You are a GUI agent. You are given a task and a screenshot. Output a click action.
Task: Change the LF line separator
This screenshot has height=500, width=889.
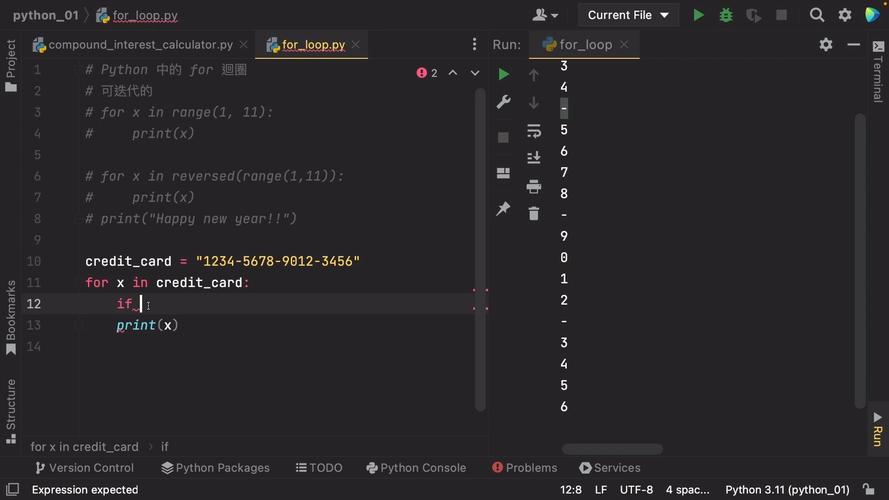pyautogui.click(x=601, y=490)
